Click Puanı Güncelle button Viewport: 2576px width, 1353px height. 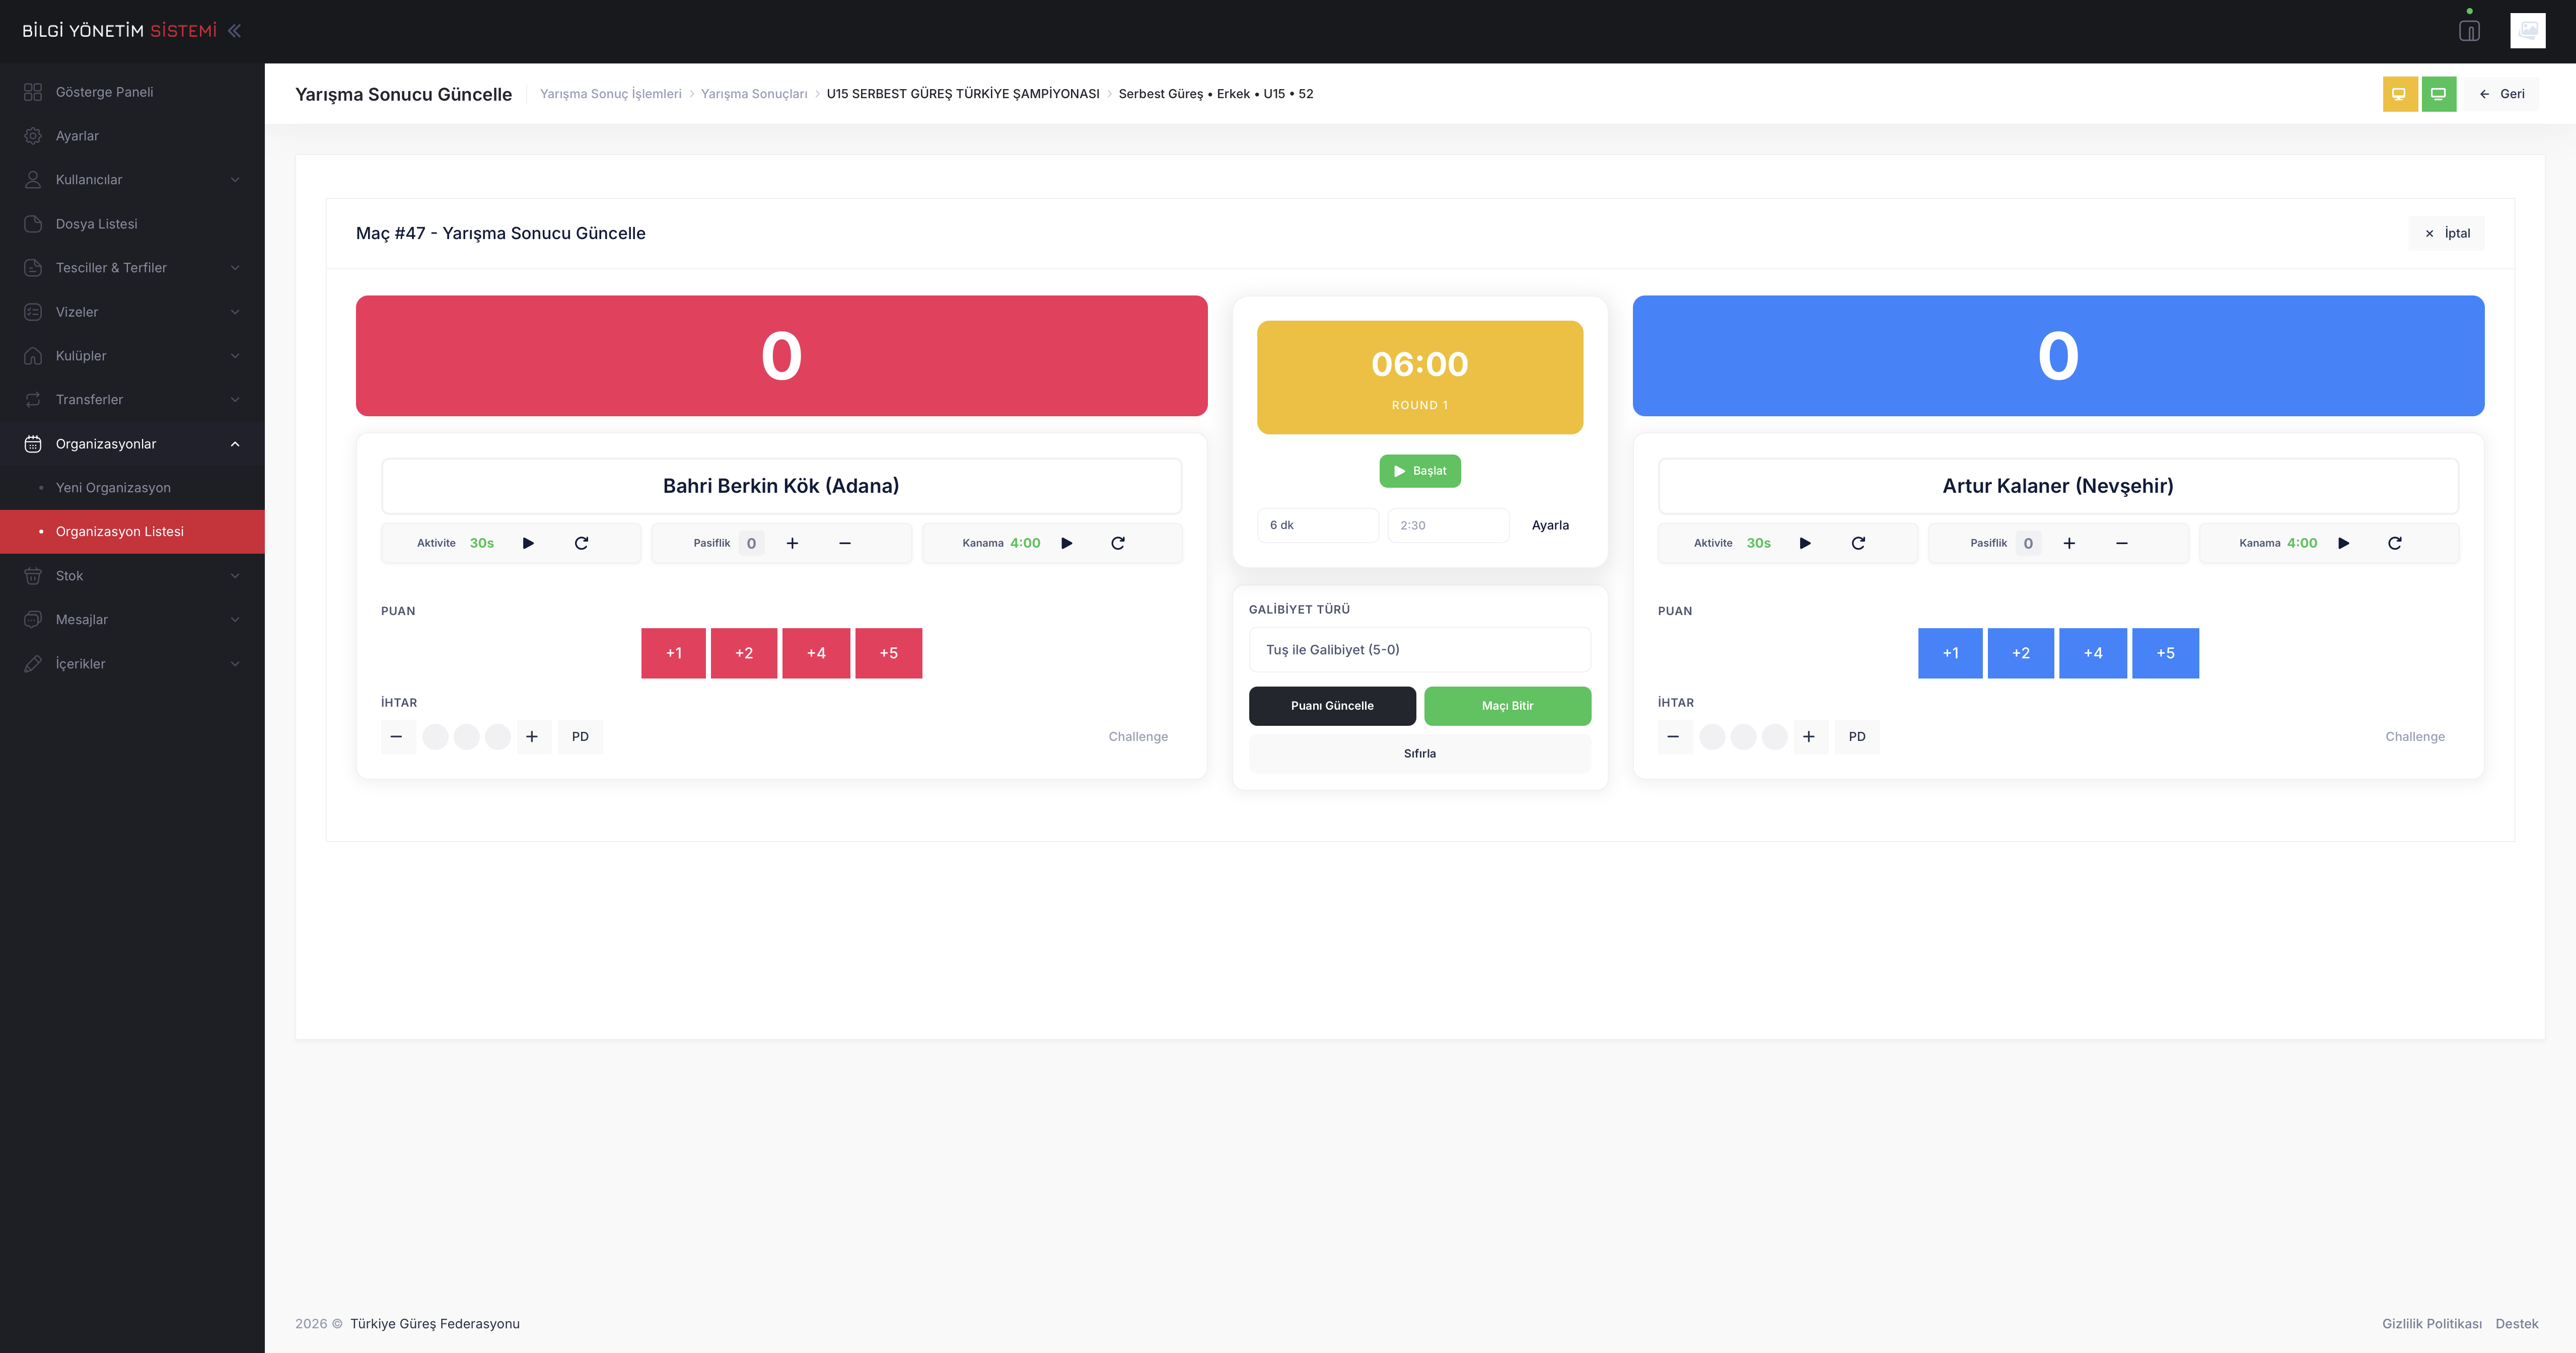pos(1332,706)
